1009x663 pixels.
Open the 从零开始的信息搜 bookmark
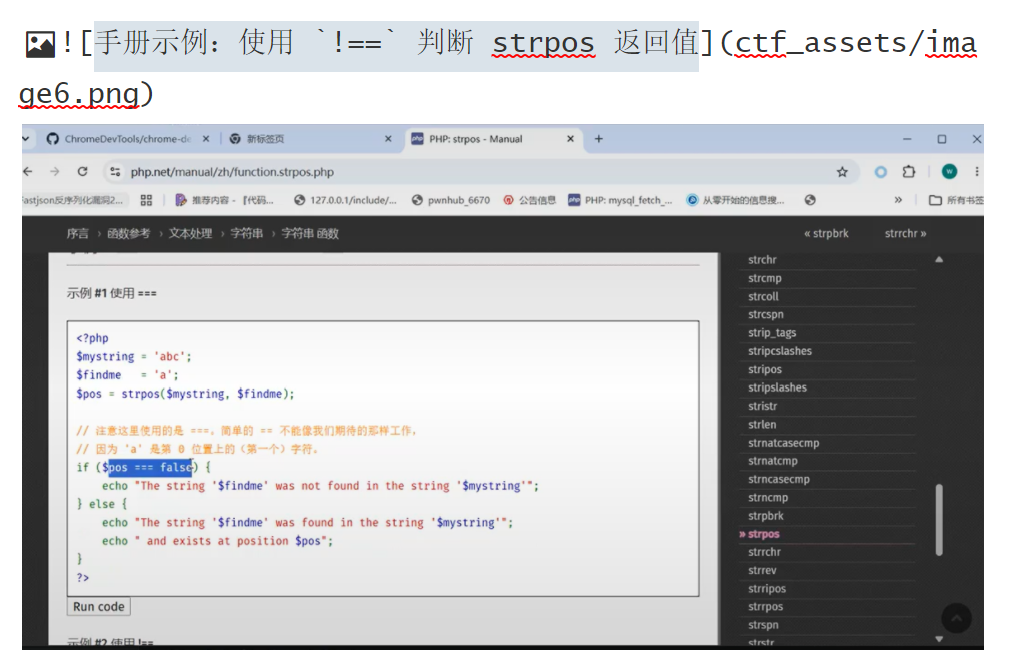tap(735, 200)
